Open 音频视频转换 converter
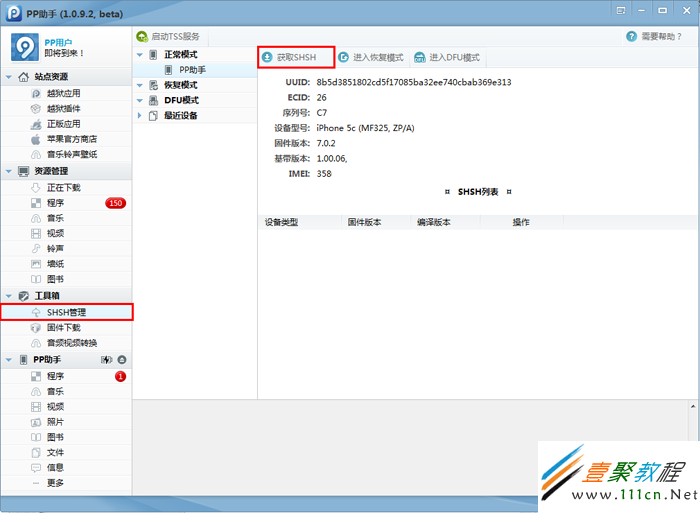The width and height of the screenshot is (700, 513). pos(66,342)
